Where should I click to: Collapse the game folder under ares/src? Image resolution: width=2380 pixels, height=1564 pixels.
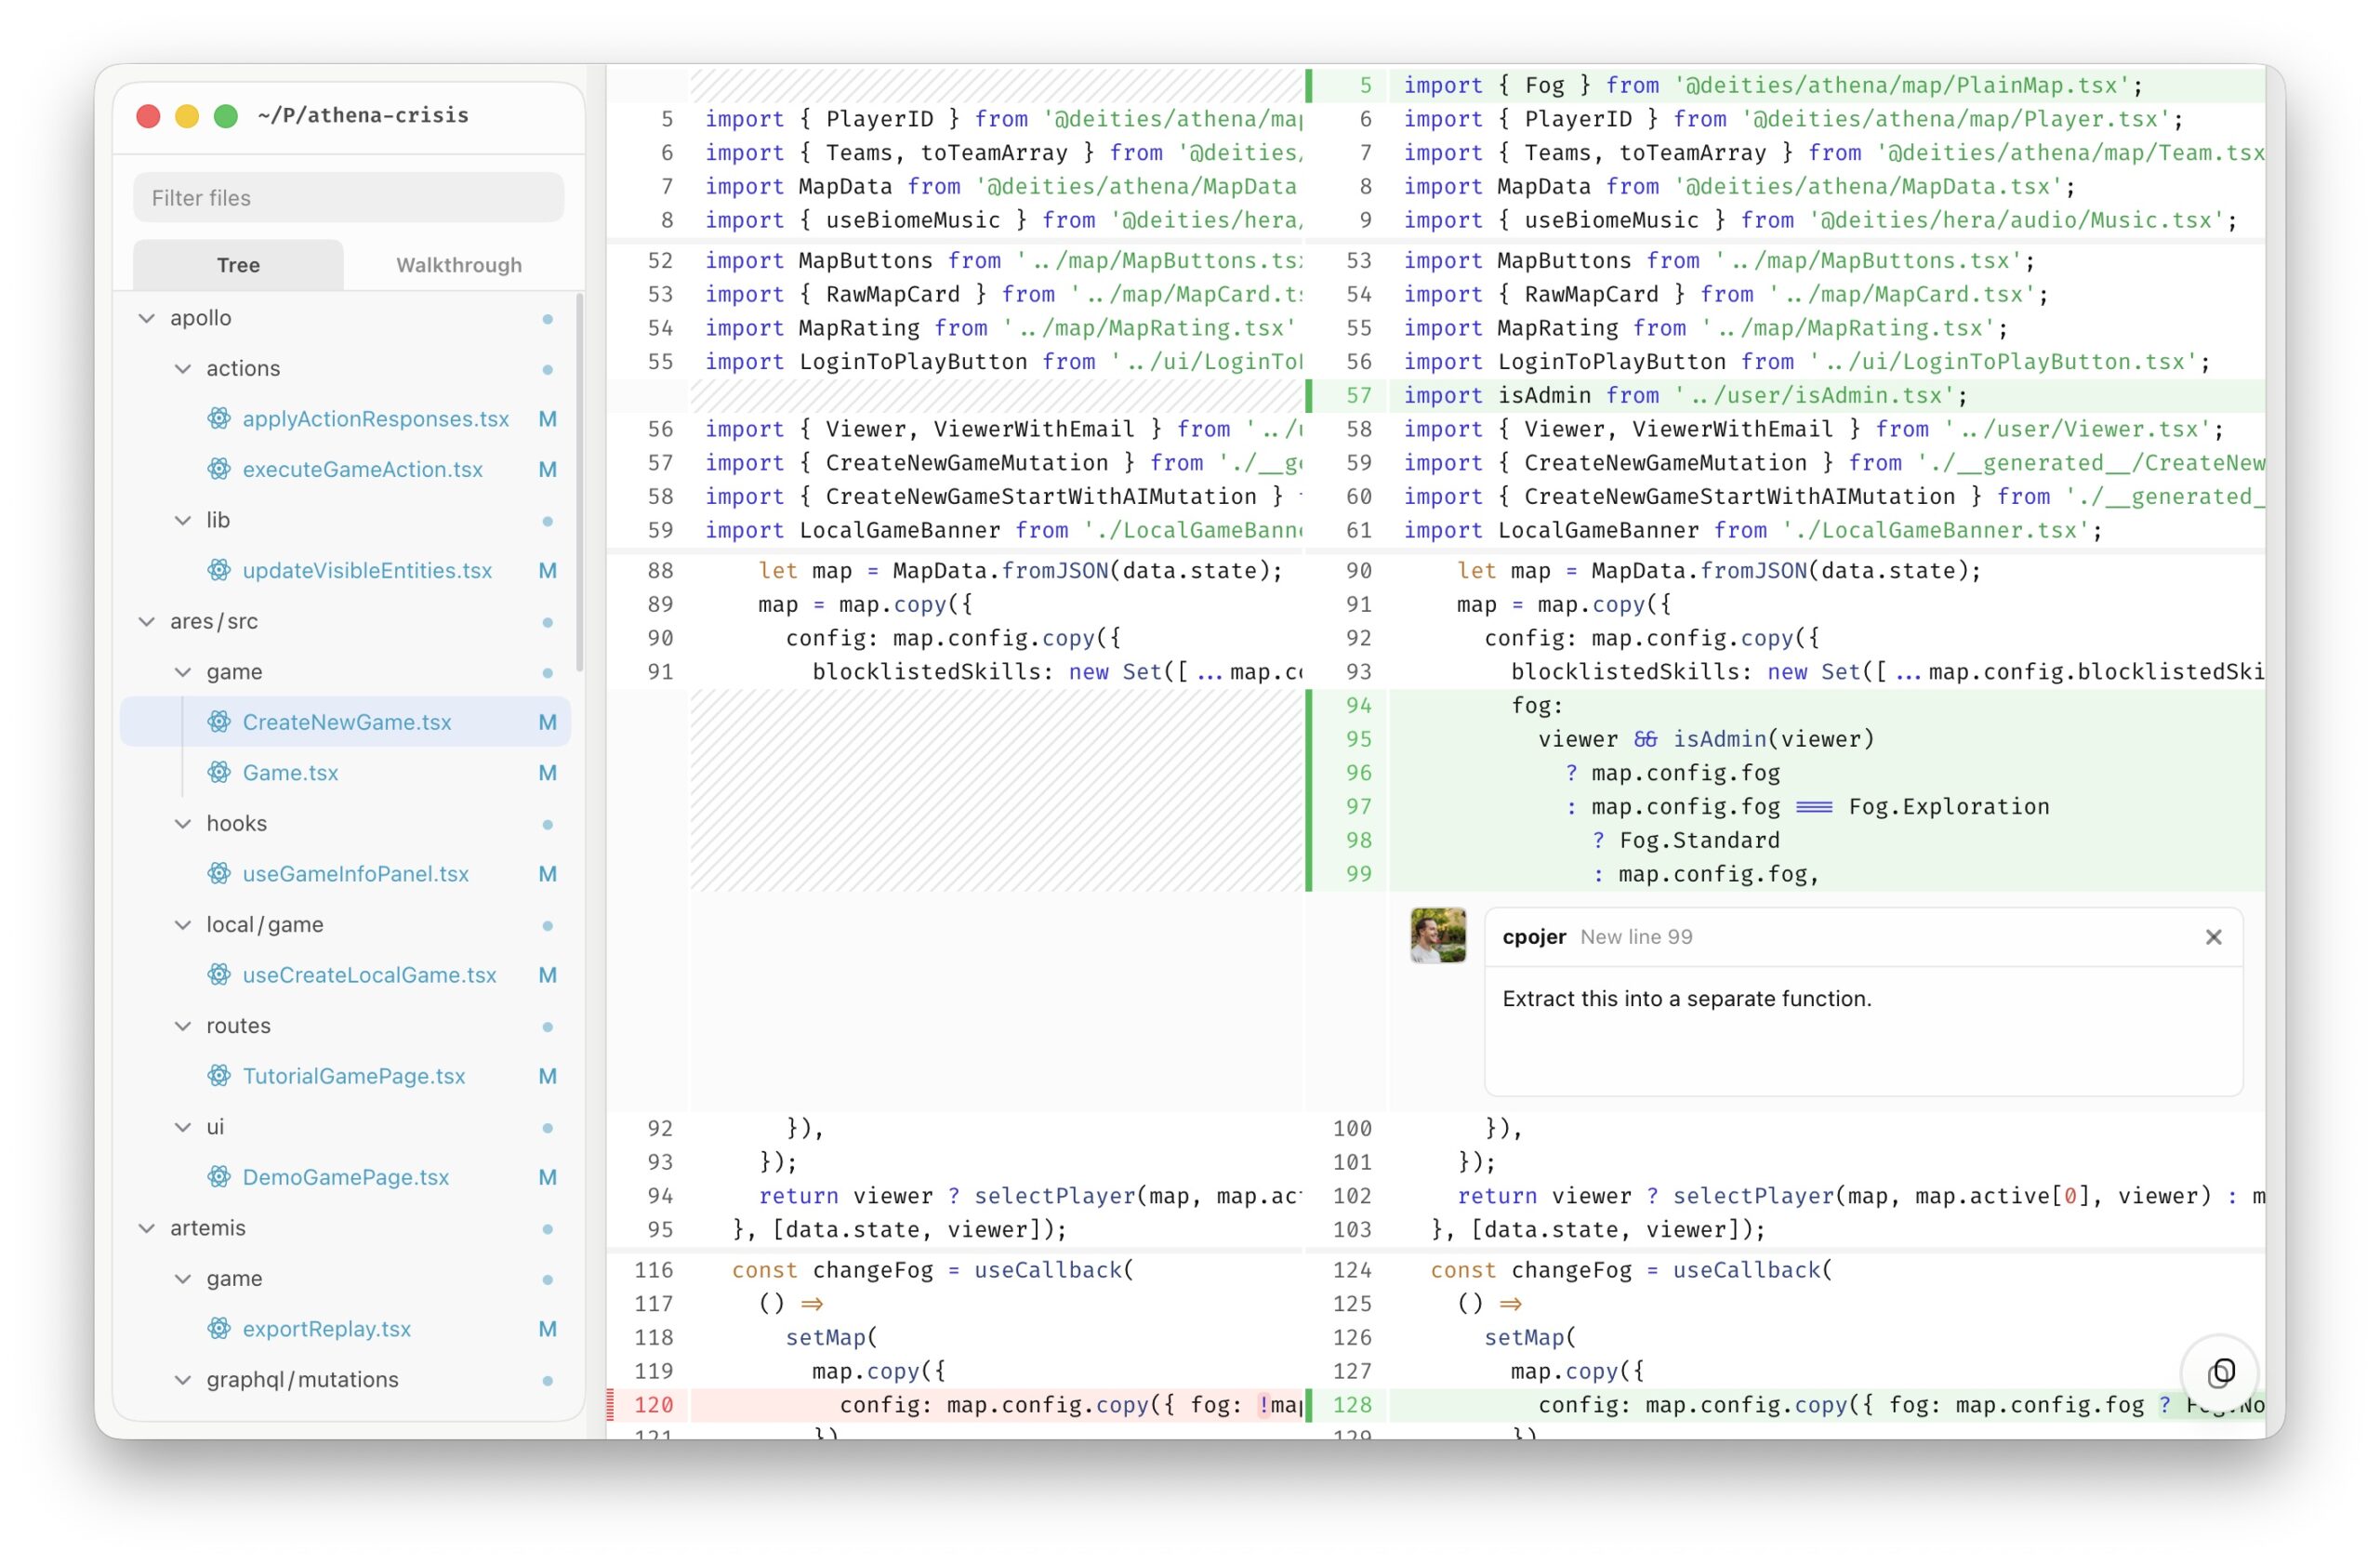coord(183,672)
